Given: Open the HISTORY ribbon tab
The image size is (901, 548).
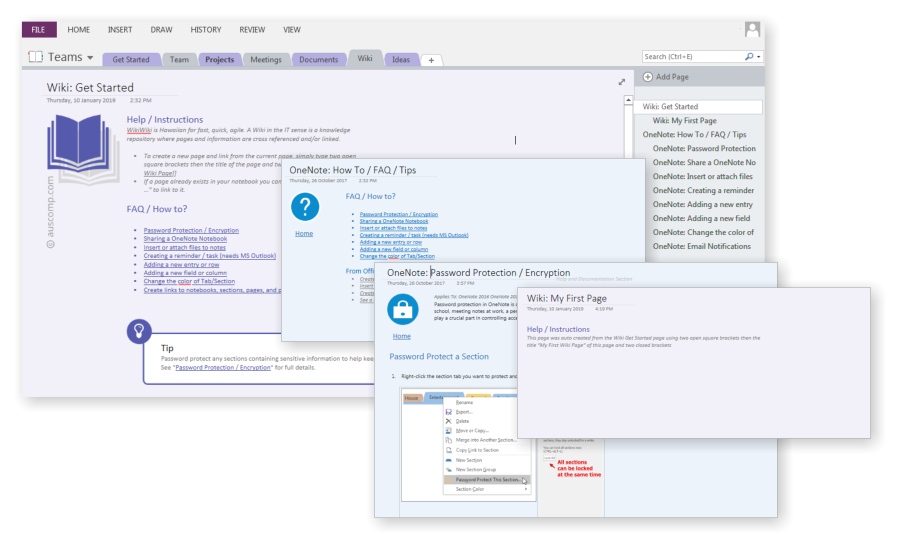Looking at the screenshot, I should tap(206, 29).
